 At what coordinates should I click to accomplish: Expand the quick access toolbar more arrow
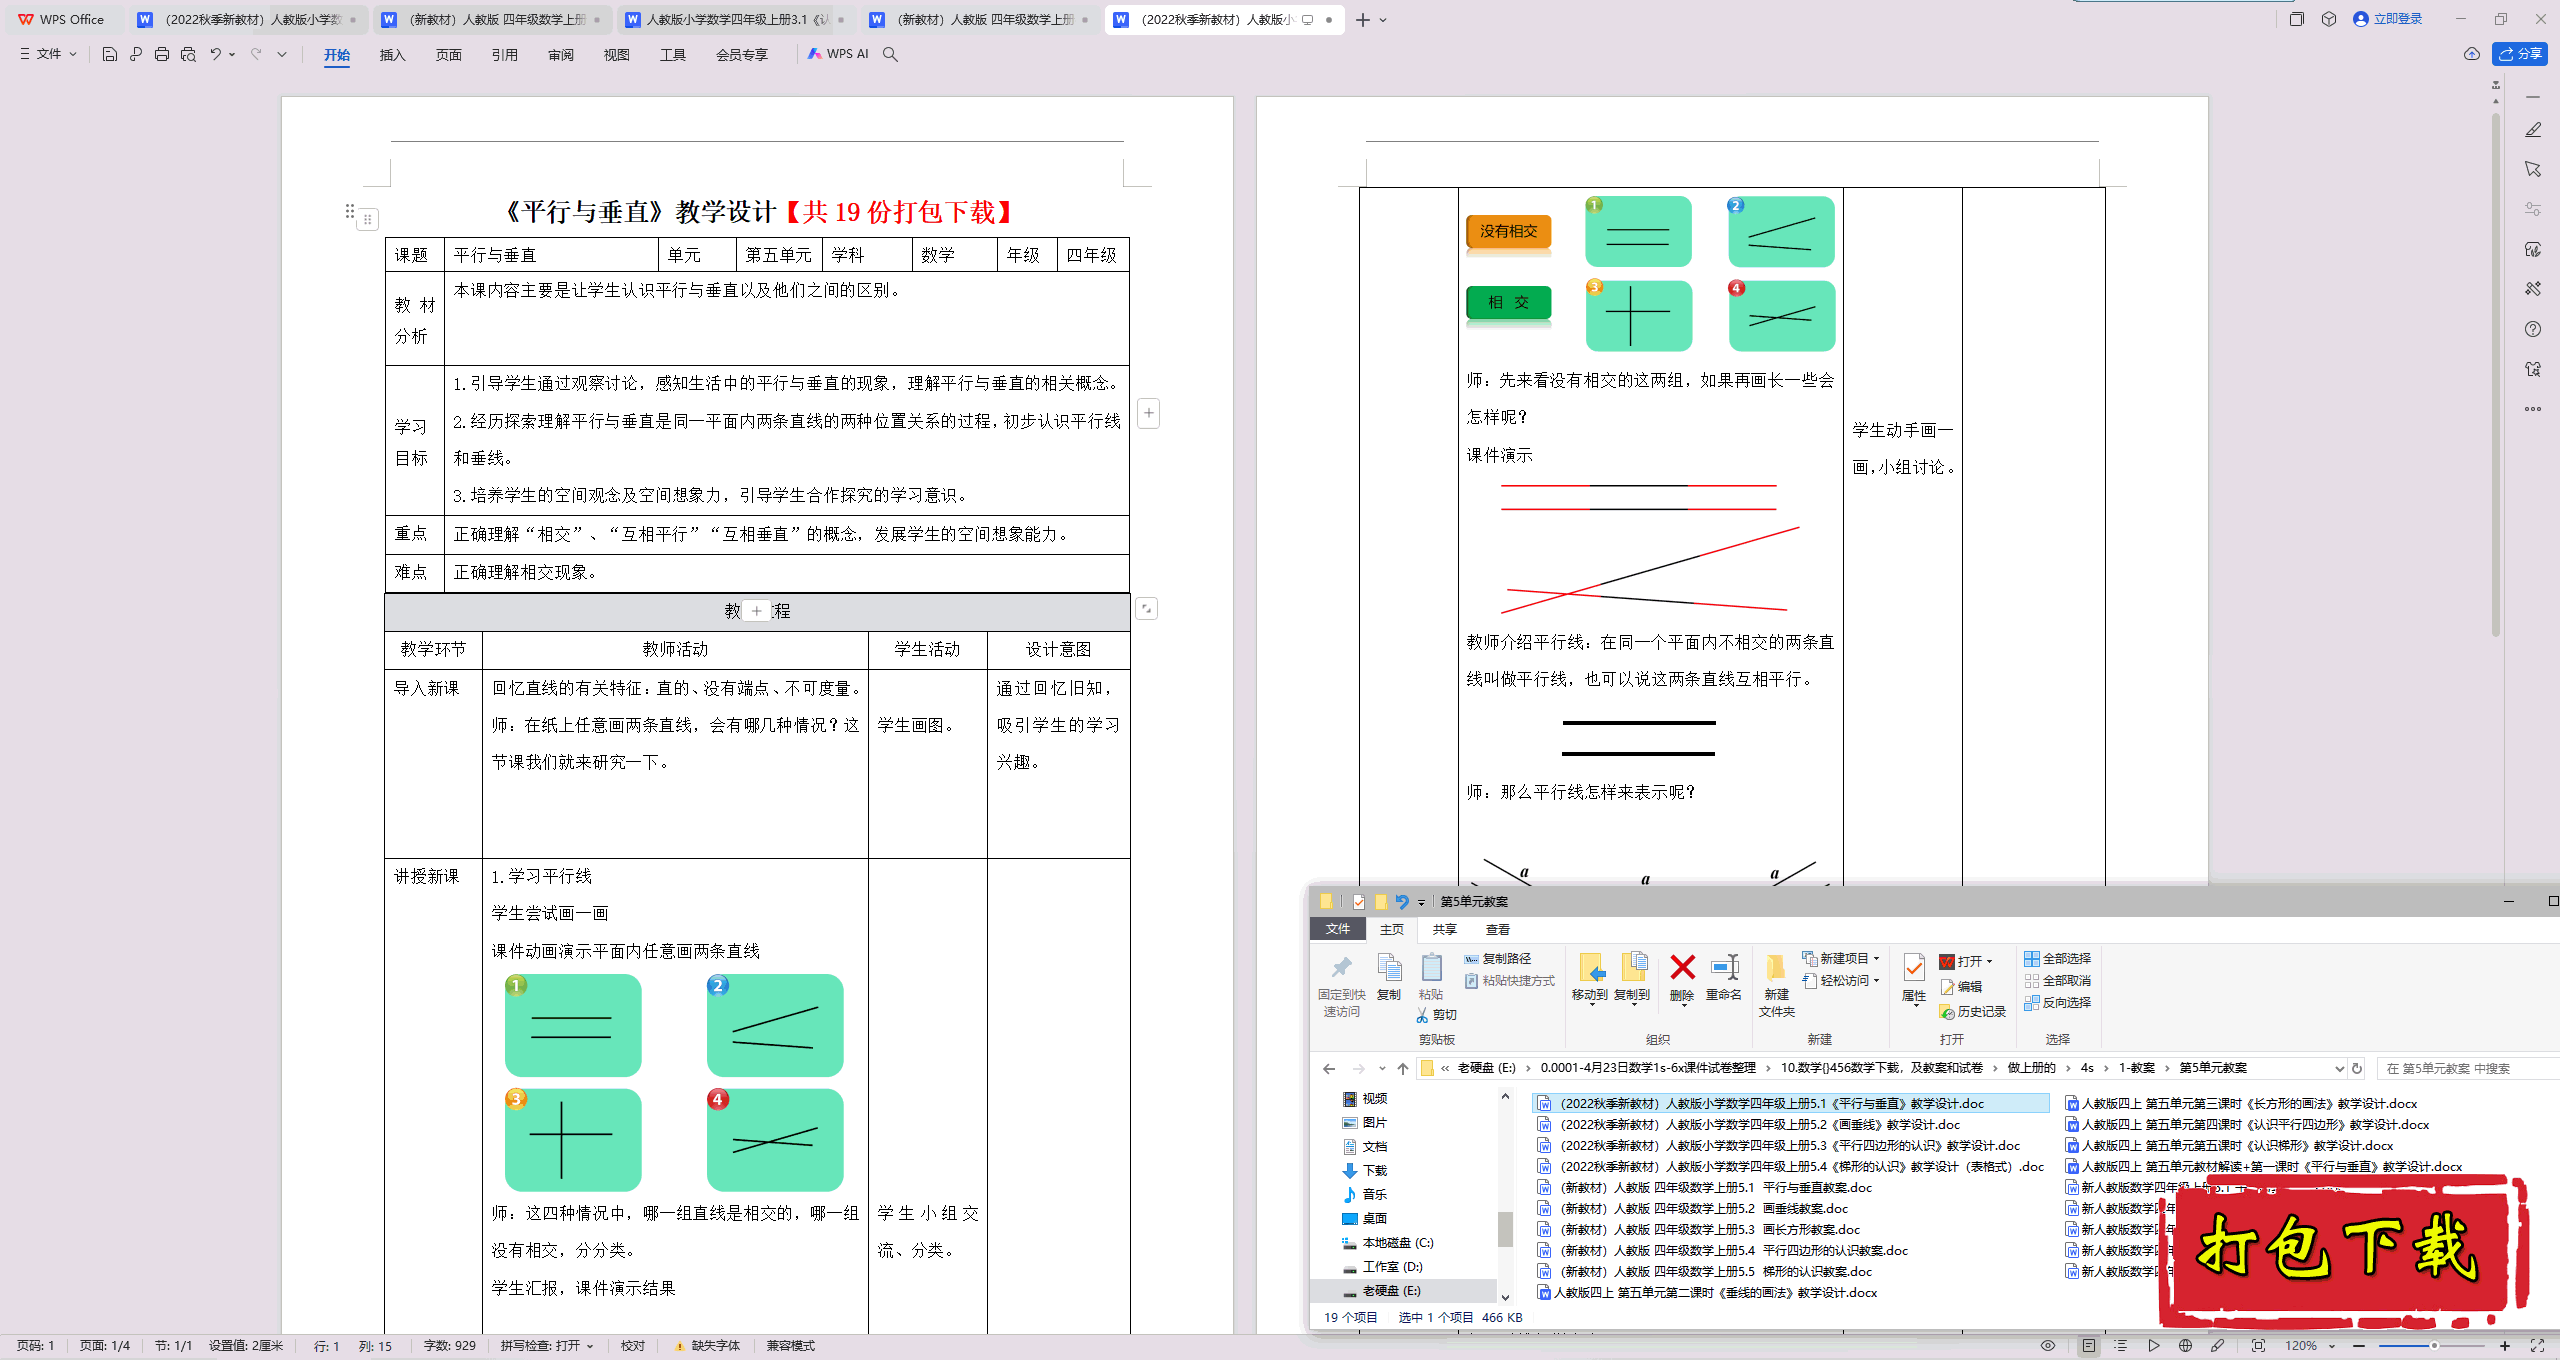click(282, 54)
